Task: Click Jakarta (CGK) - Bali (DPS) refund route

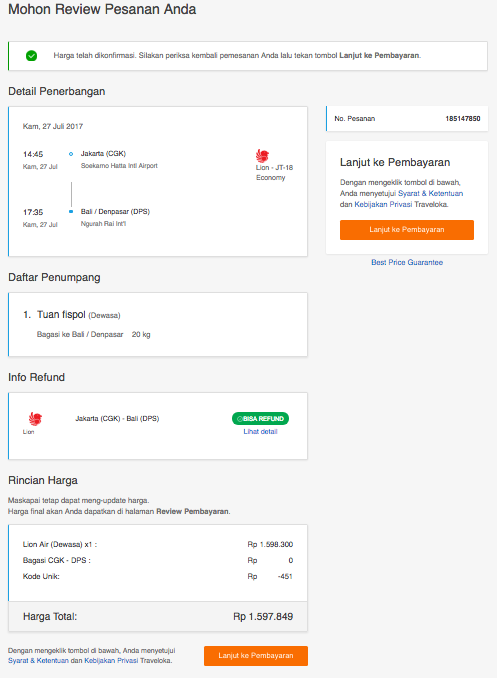Action: coord(117,419)
